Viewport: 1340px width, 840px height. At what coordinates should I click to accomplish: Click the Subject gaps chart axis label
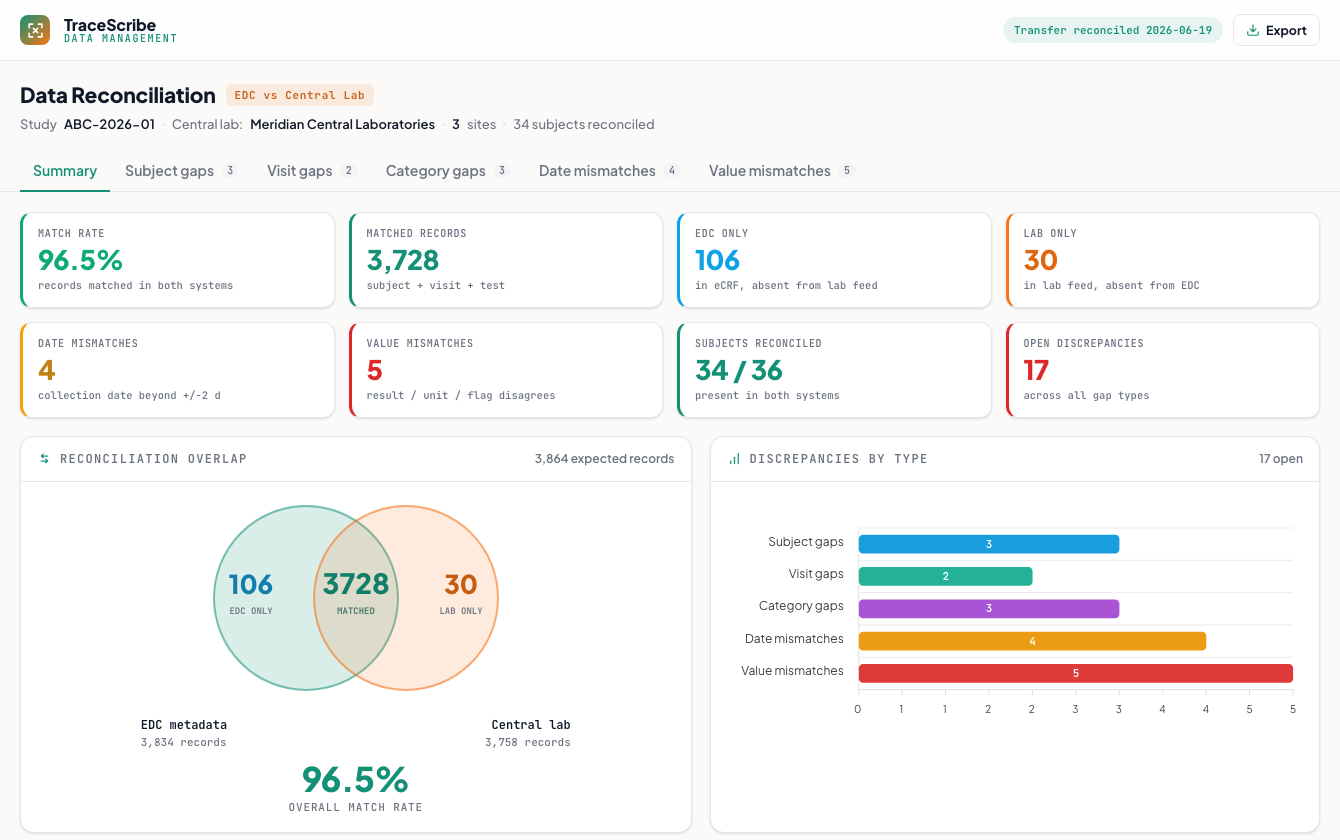(x=806, y=542)
